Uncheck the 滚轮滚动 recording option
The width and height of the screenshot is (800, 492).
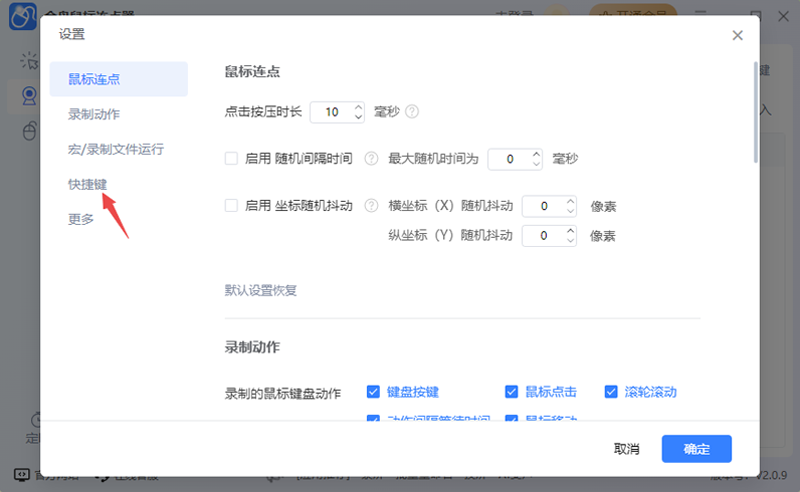click(611, 392)
